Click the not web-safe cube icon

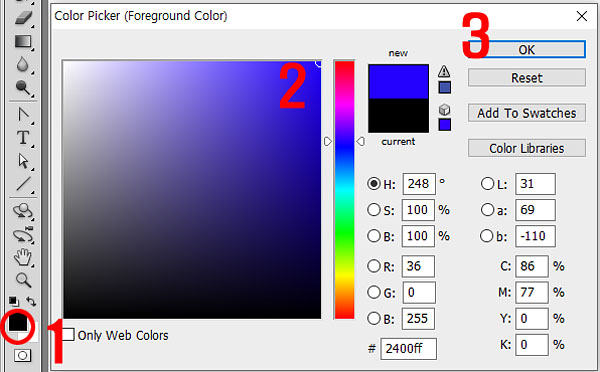[444, 110]
